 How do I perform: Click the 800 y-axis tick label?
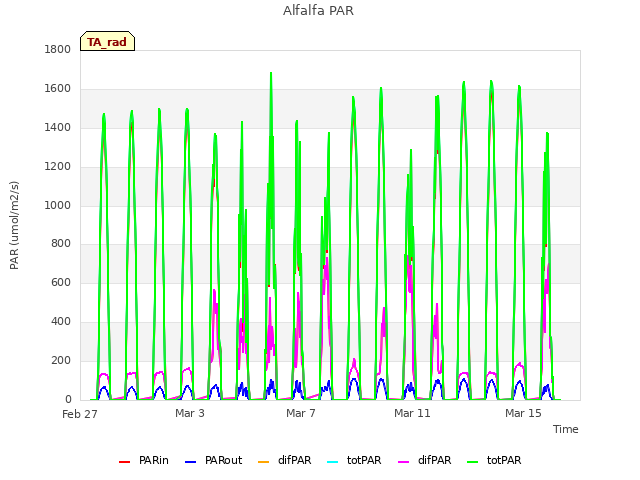point(61,244)
